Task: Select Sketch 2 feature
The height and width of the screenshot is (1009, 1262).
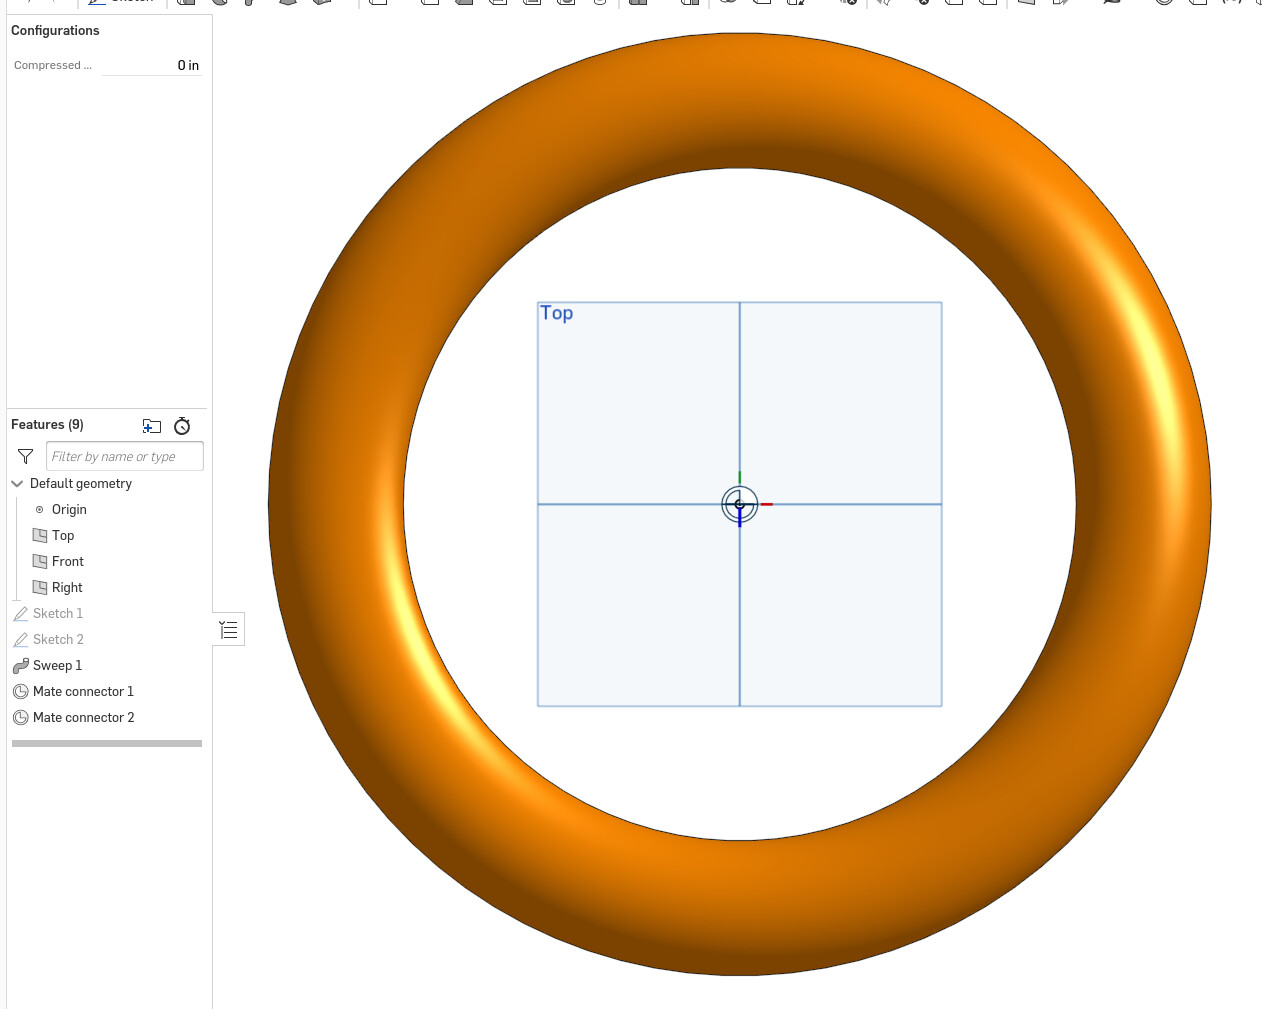Action: tap(58, 639)
